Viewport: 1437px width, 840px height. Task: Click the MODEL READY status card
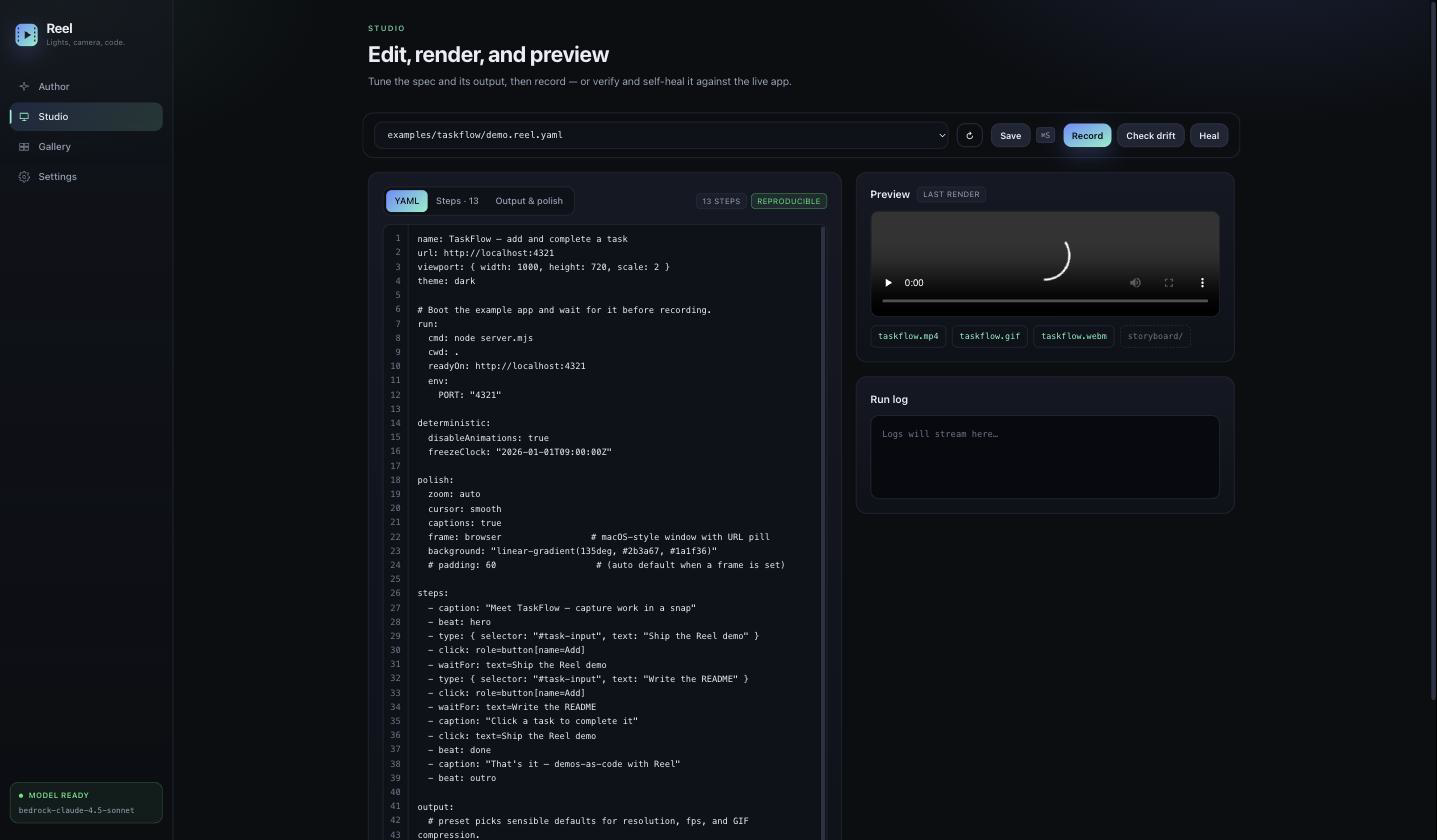point(86,802)
